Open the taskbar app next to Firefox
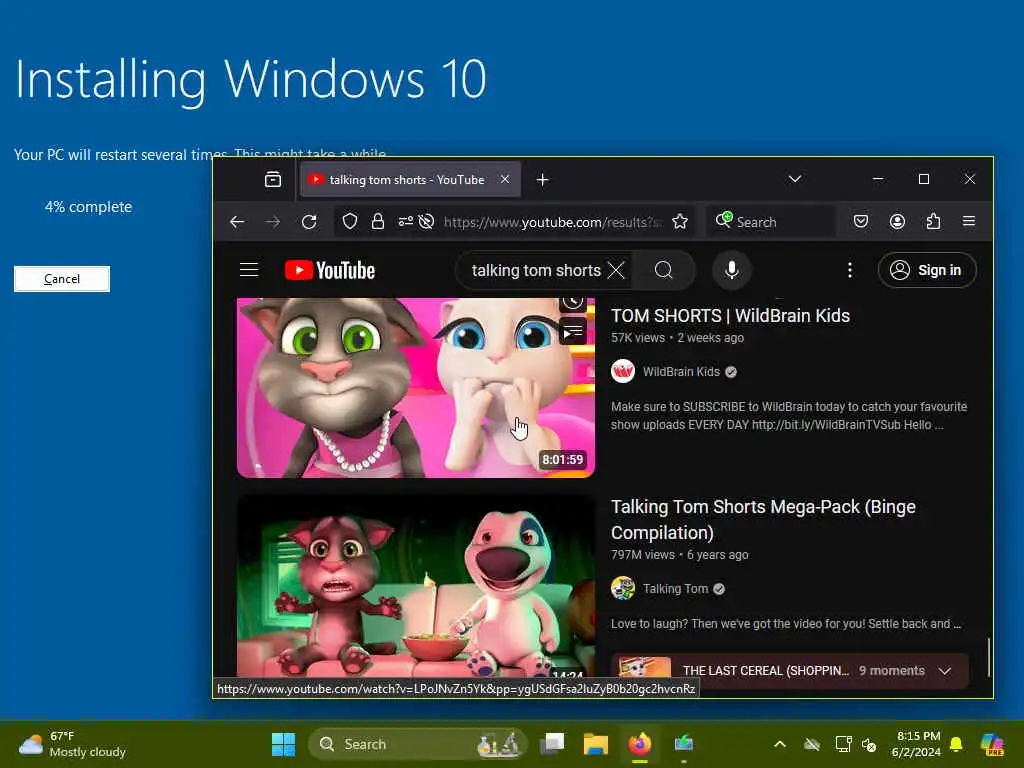Screen dimensions: 1024x768 (x=684, y=744)
